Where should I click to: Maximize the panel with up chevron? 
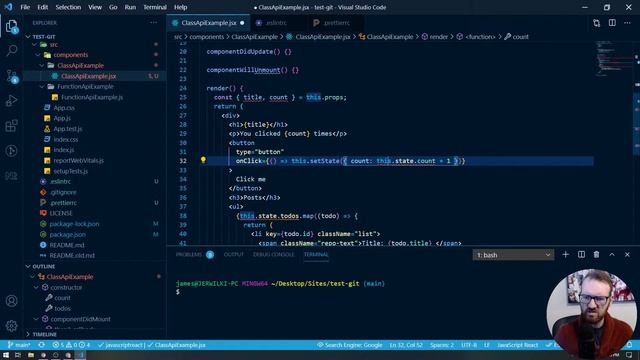pyautogui.click(x=612, y=255)
